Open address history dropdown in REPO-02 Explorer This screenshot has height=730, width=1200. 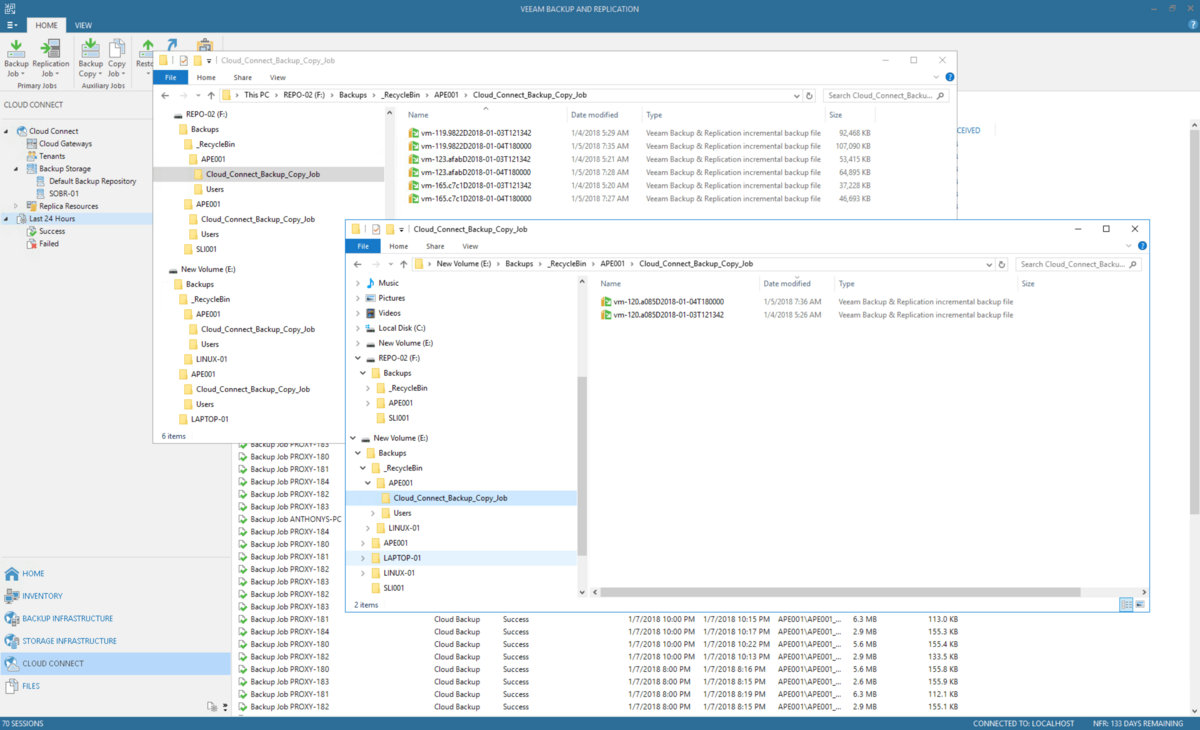coord(796,96)
